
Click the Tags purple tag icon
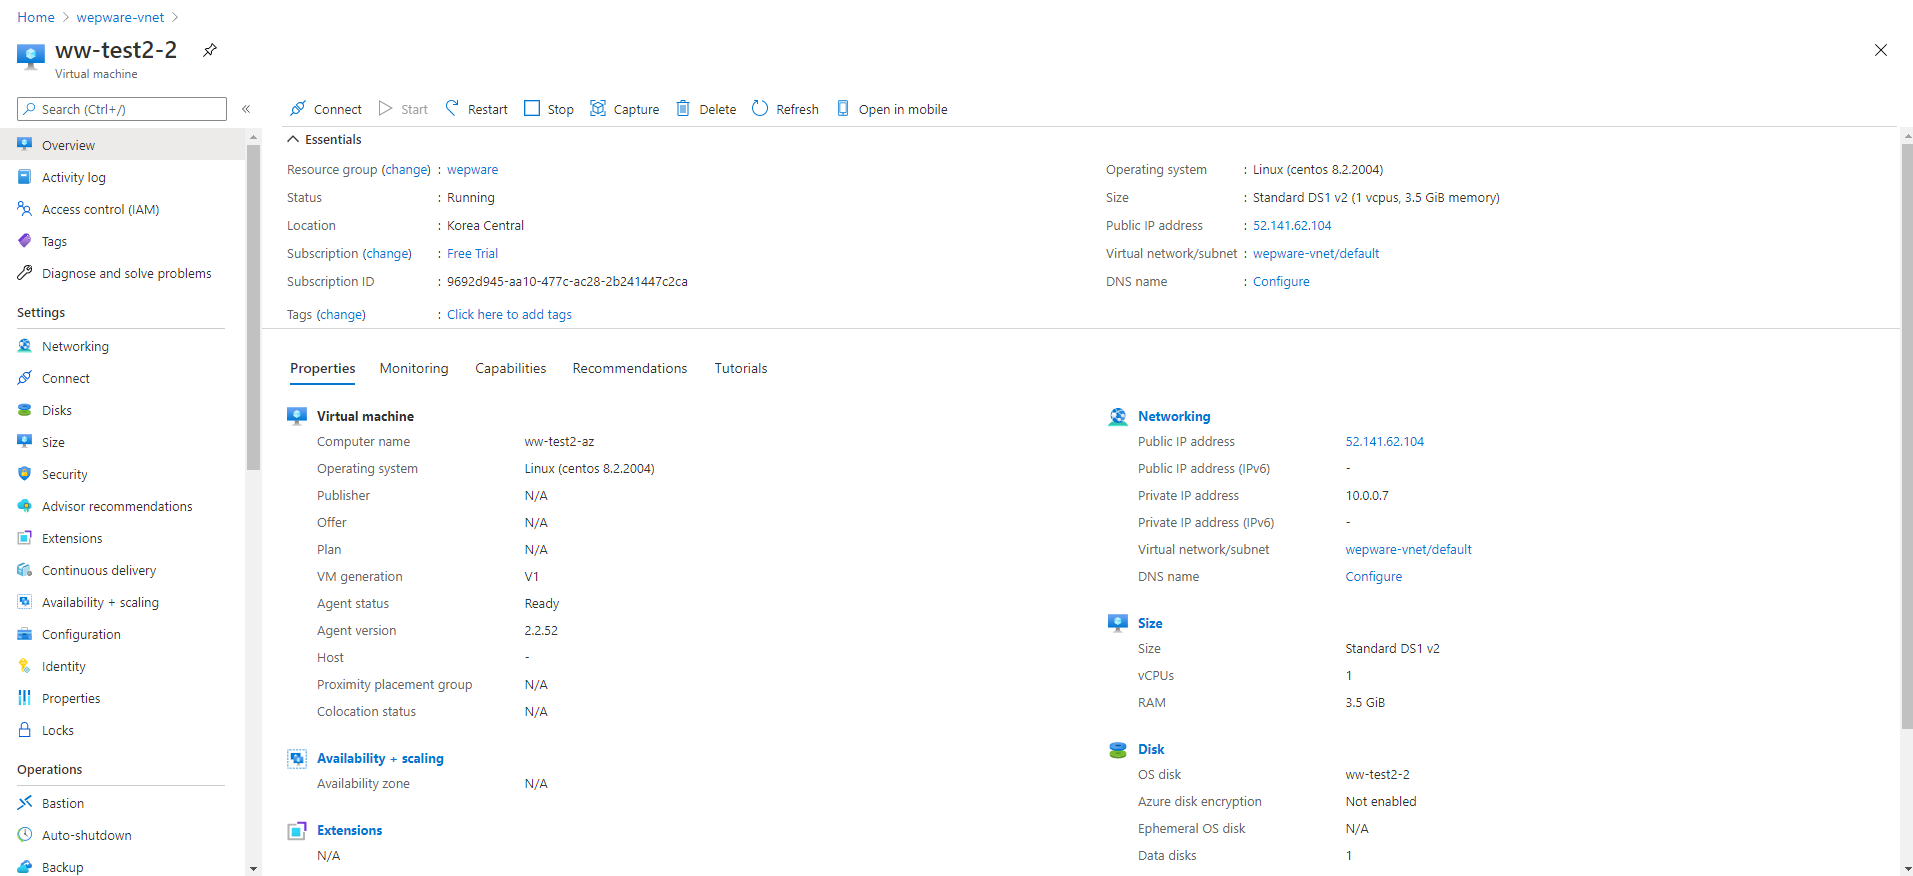click(x=25, y=241)
